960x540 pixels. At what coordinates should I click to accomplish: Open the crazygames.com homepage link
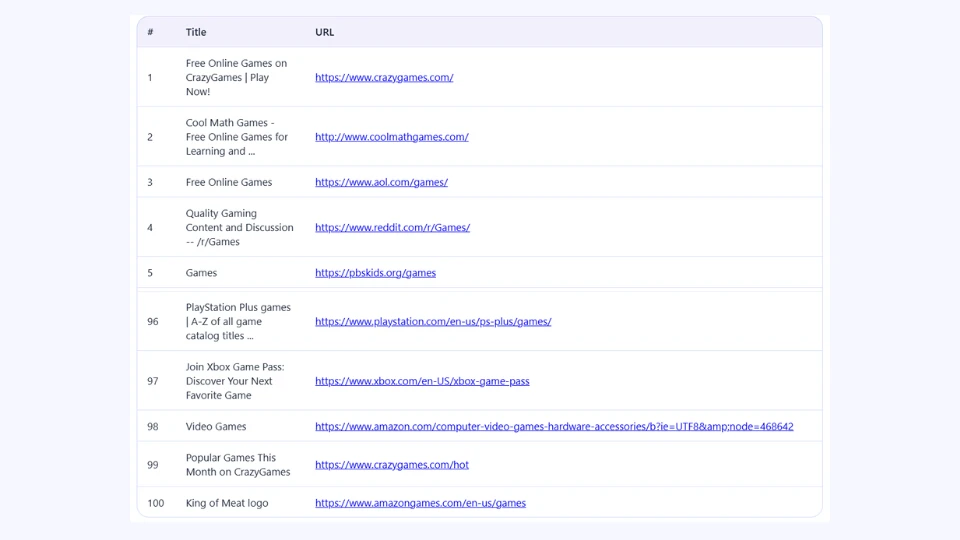tap(384, 77)
